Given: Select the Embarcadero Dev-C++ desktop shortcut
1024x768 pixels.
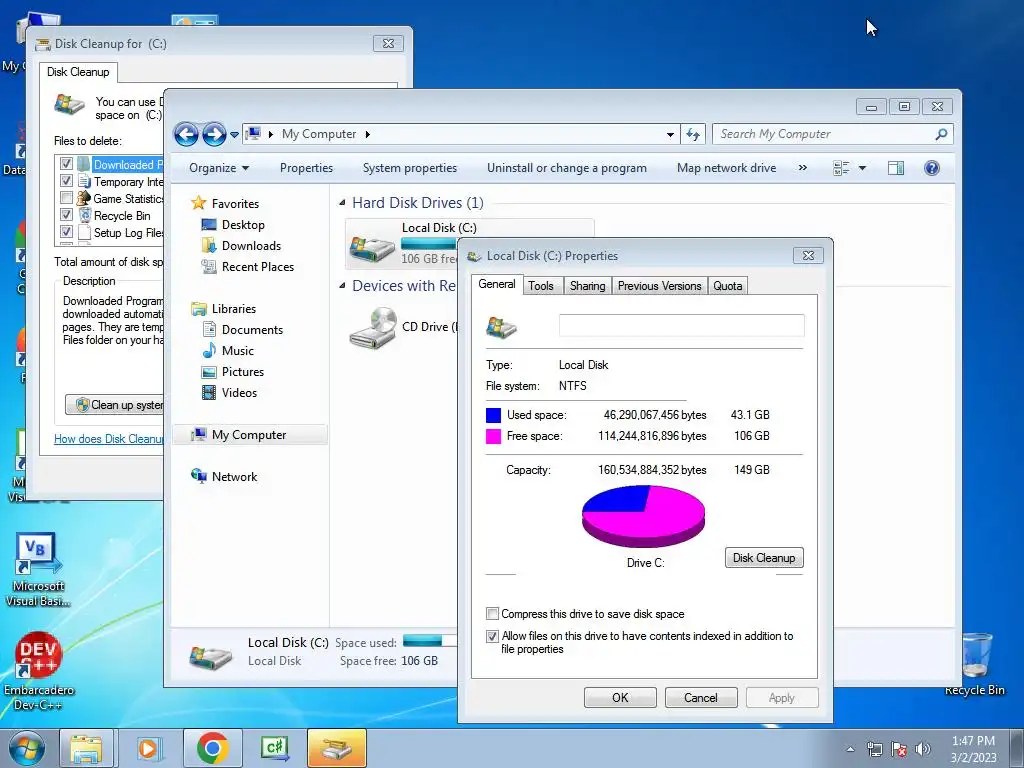Looking at the screenshot, I should pos(38,671).
